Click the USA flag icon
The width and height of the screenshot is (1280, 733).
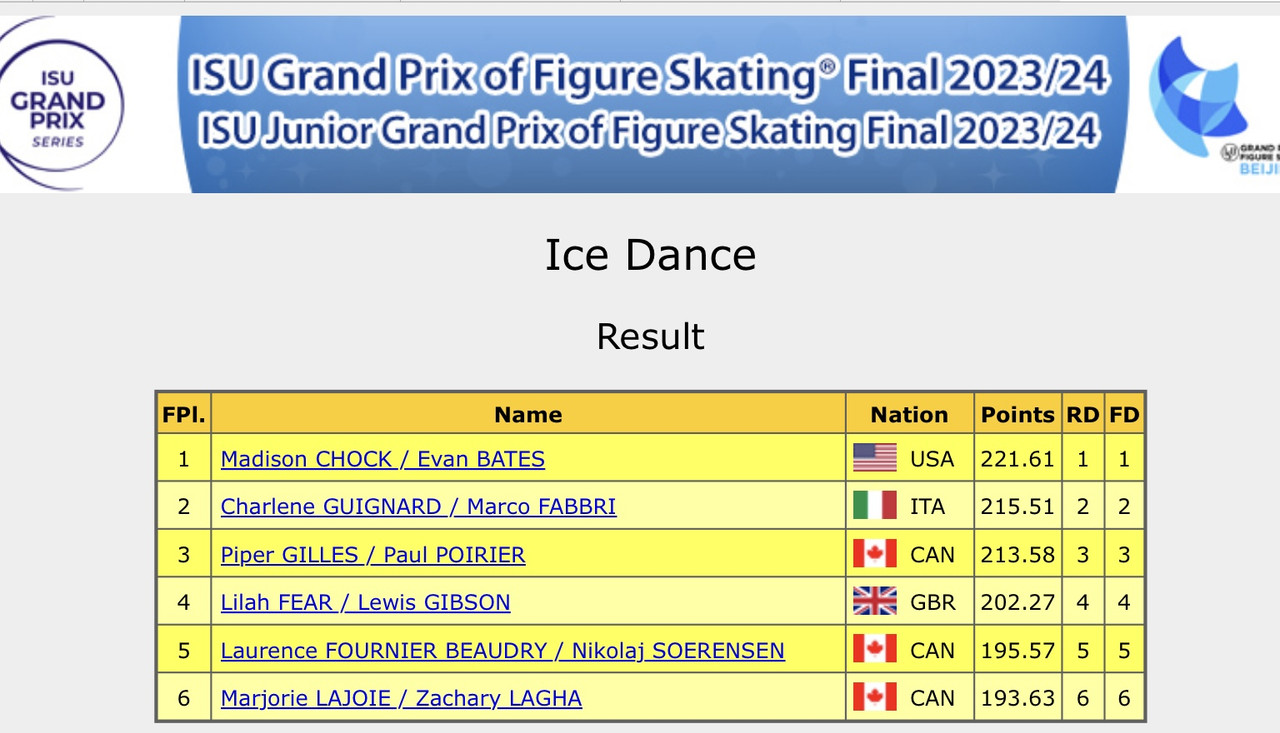[875, 458]
